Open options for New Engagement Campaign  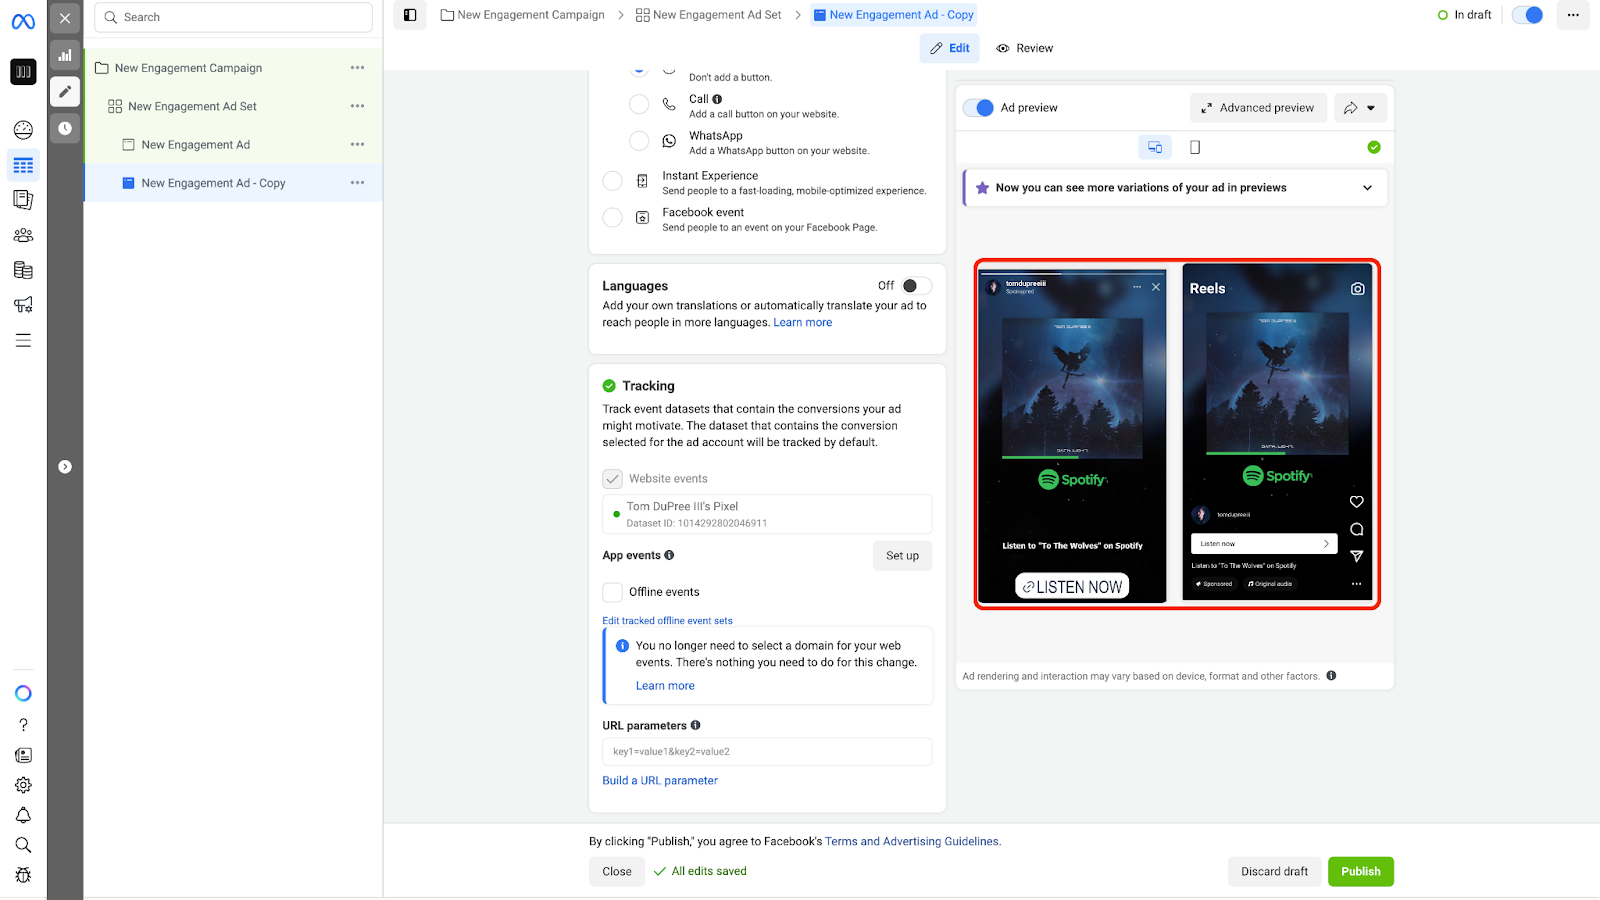357,68
